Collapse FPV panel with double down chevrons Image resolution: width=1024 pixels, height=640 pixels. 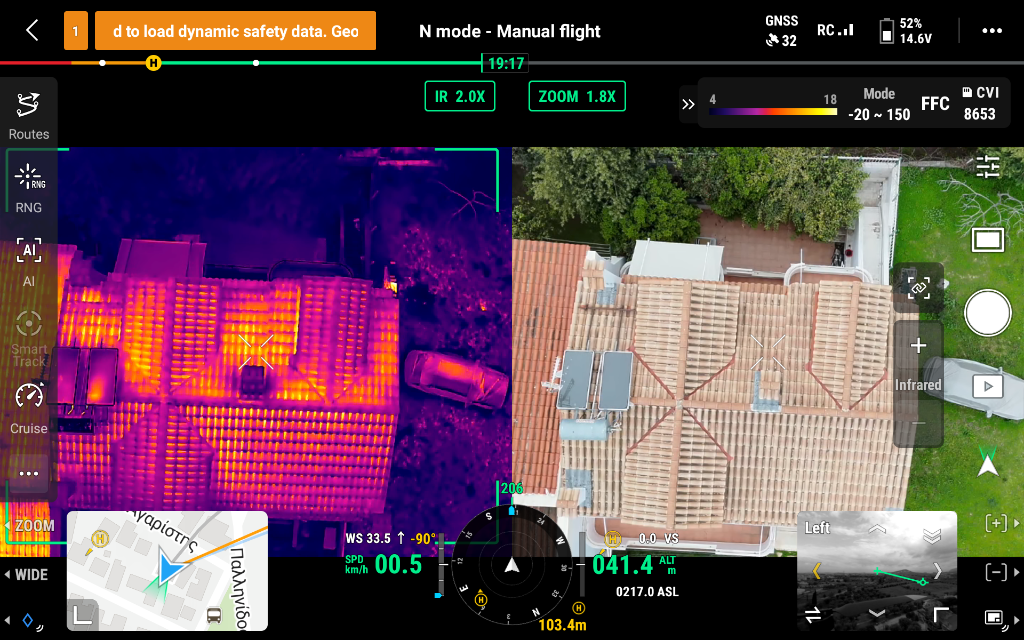(x=932, y=536)
